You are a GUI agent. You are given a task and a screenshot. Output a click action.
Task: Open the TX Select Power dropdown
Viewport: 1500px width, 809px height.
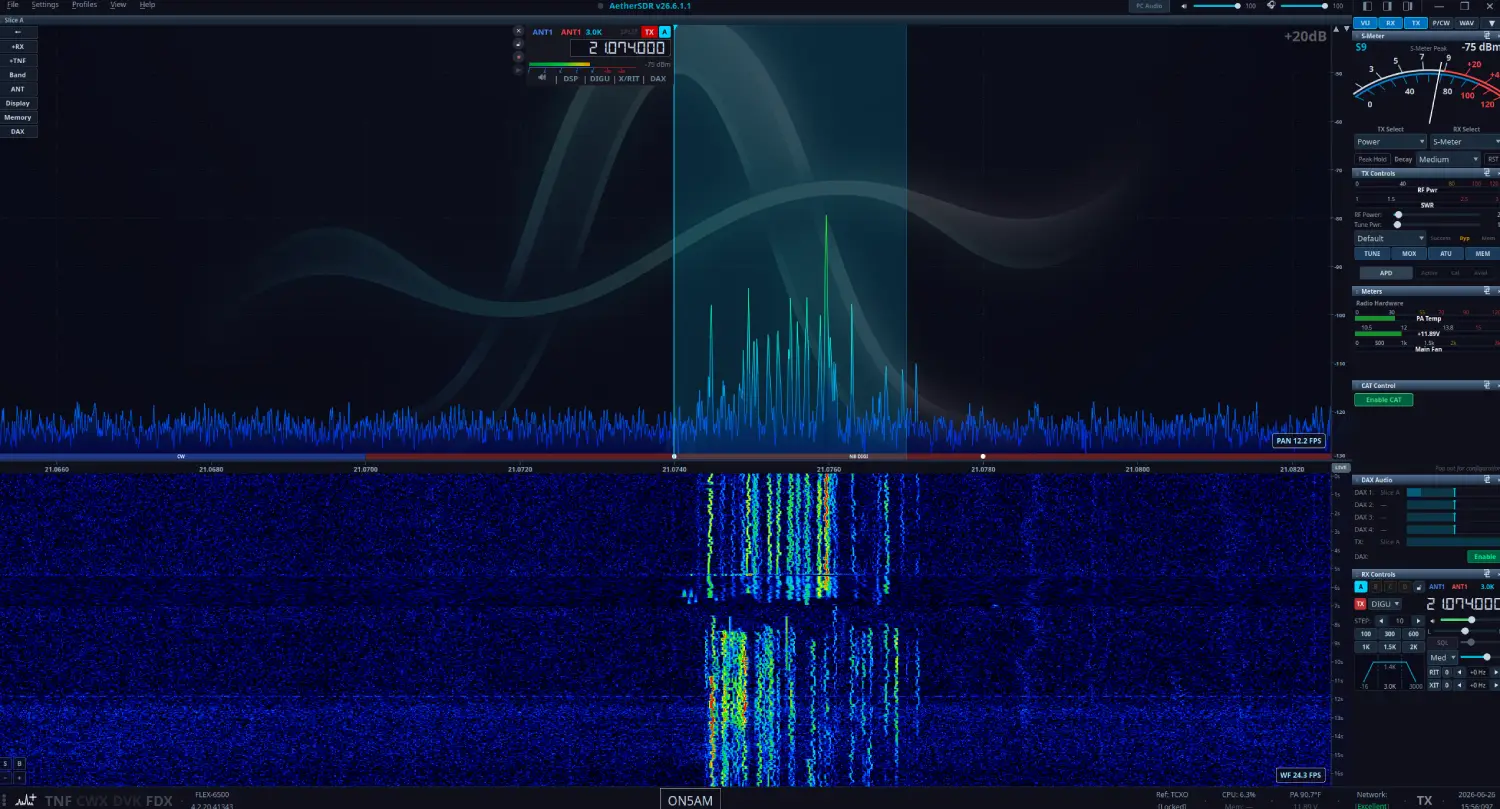(1390, 142)
